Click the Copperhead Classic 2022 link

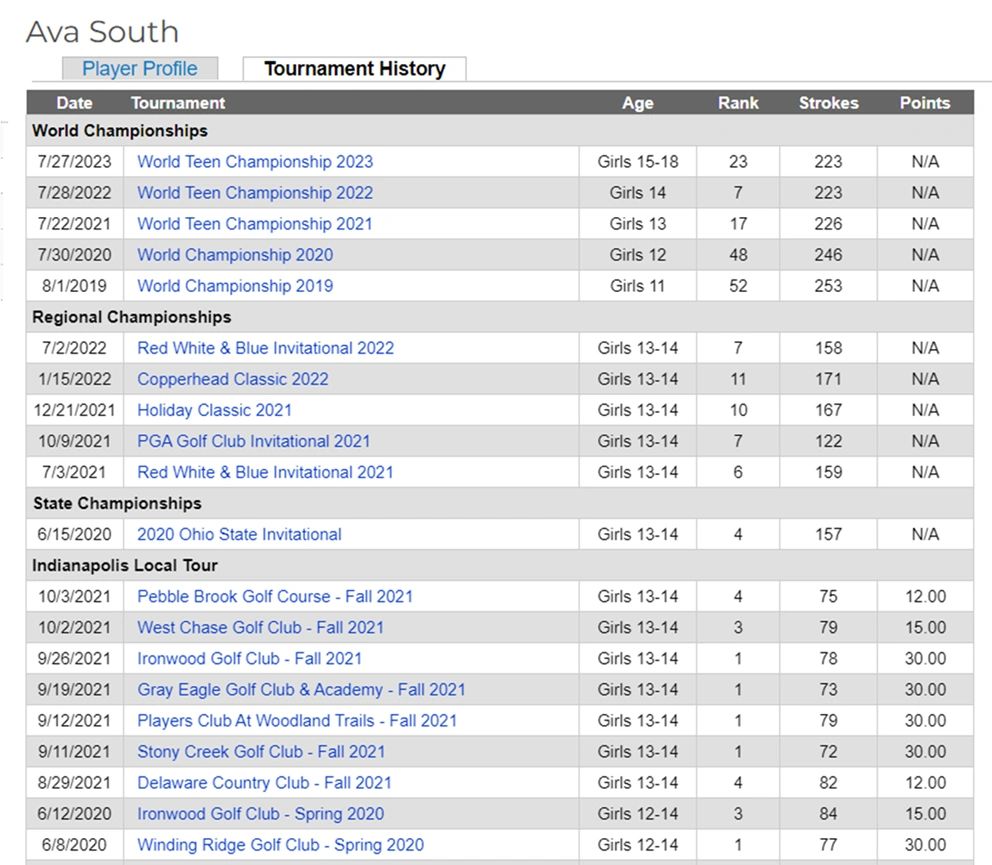233,379
